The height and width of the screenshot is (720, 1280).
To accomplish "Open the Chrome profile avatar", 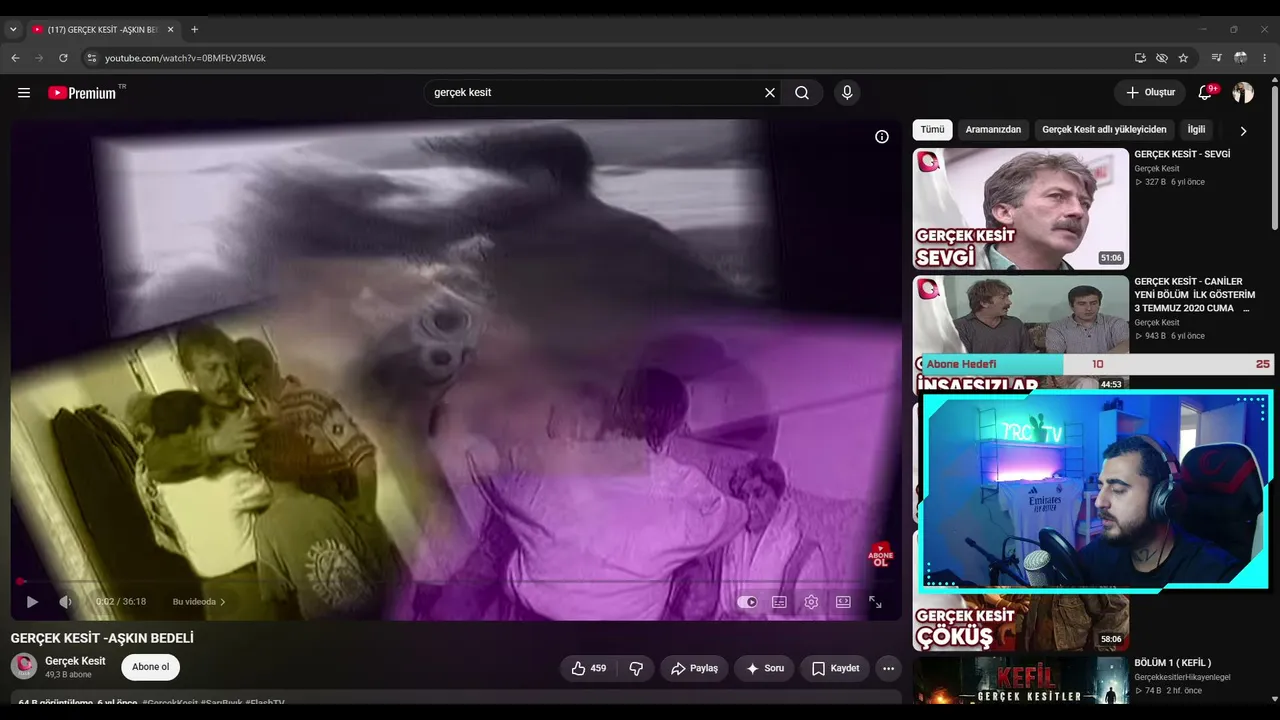I will click(x=1241, y=58).
